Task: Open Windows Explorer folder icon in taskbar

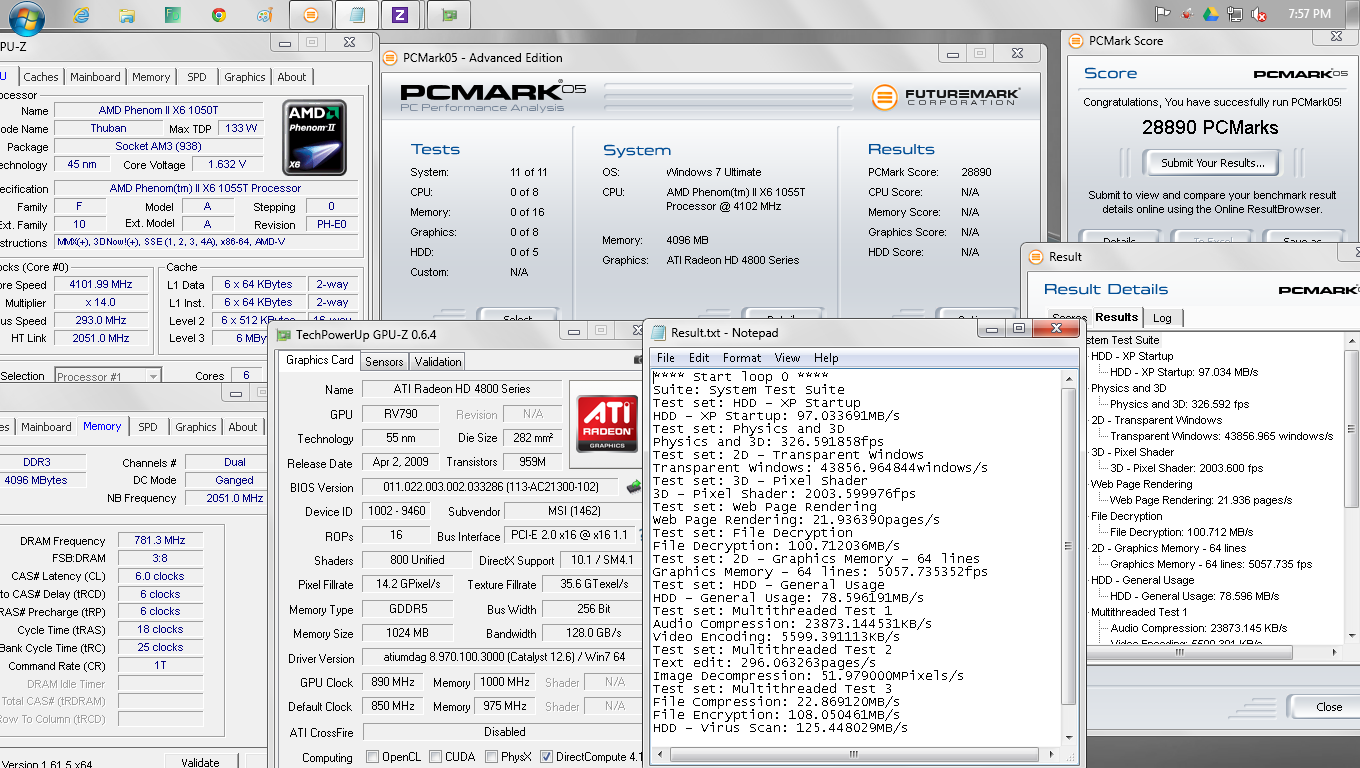Action: click(x=127, y=15)
